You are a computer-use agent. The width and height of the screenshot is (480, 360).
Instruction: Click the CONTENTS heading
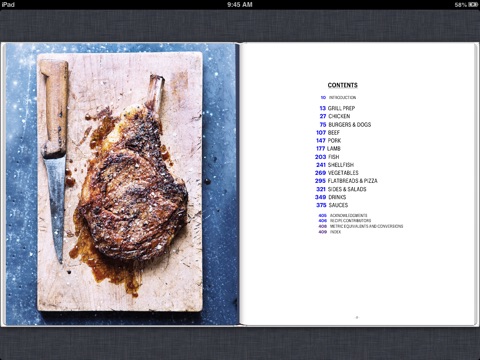(343, 85)
